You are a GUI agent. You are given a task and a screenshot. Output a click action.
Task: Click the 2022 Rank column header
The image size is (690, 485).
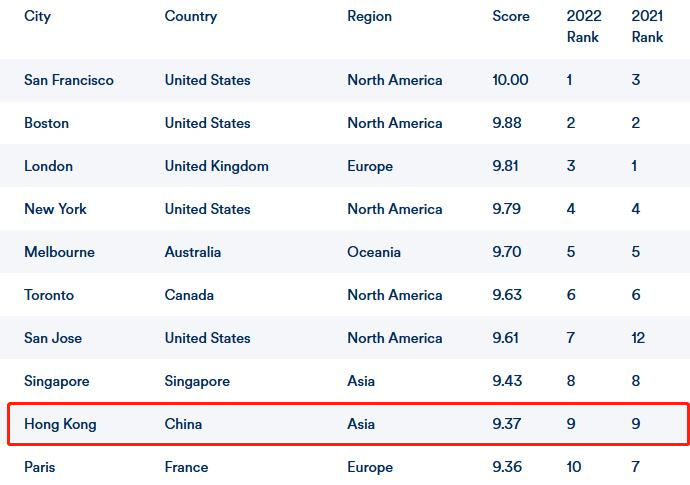tap(584, 26)
